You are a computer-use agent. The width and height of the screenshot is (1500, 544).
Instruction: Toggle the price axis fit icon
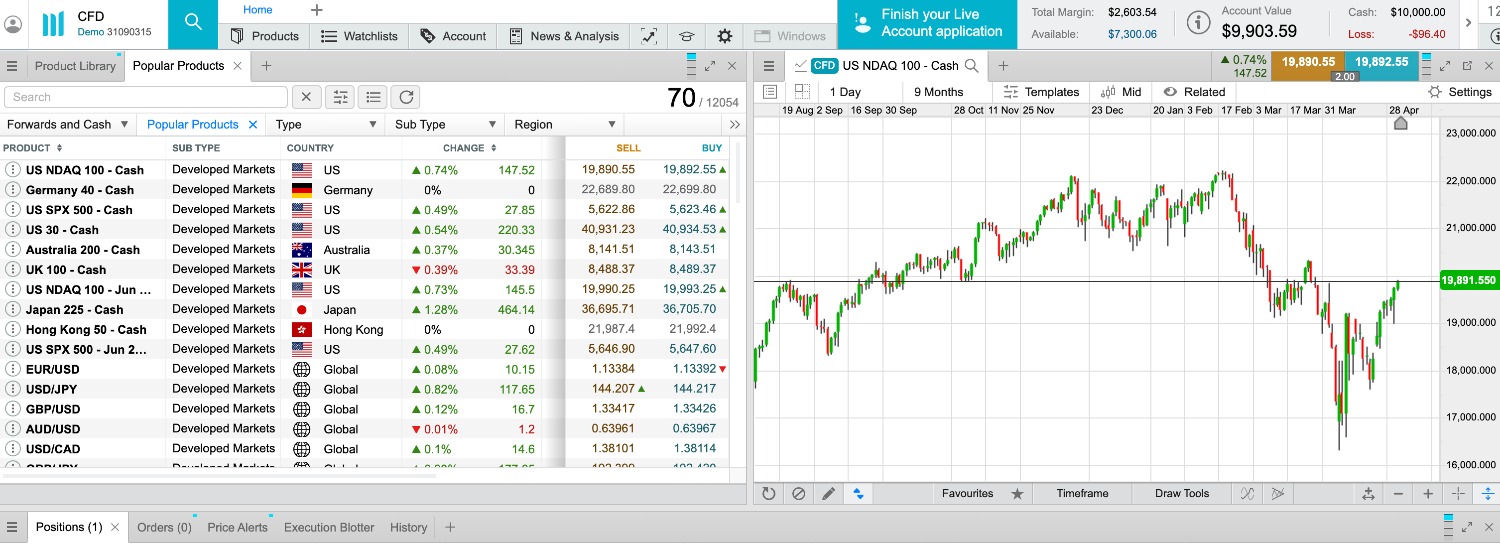pos(1368,494)
